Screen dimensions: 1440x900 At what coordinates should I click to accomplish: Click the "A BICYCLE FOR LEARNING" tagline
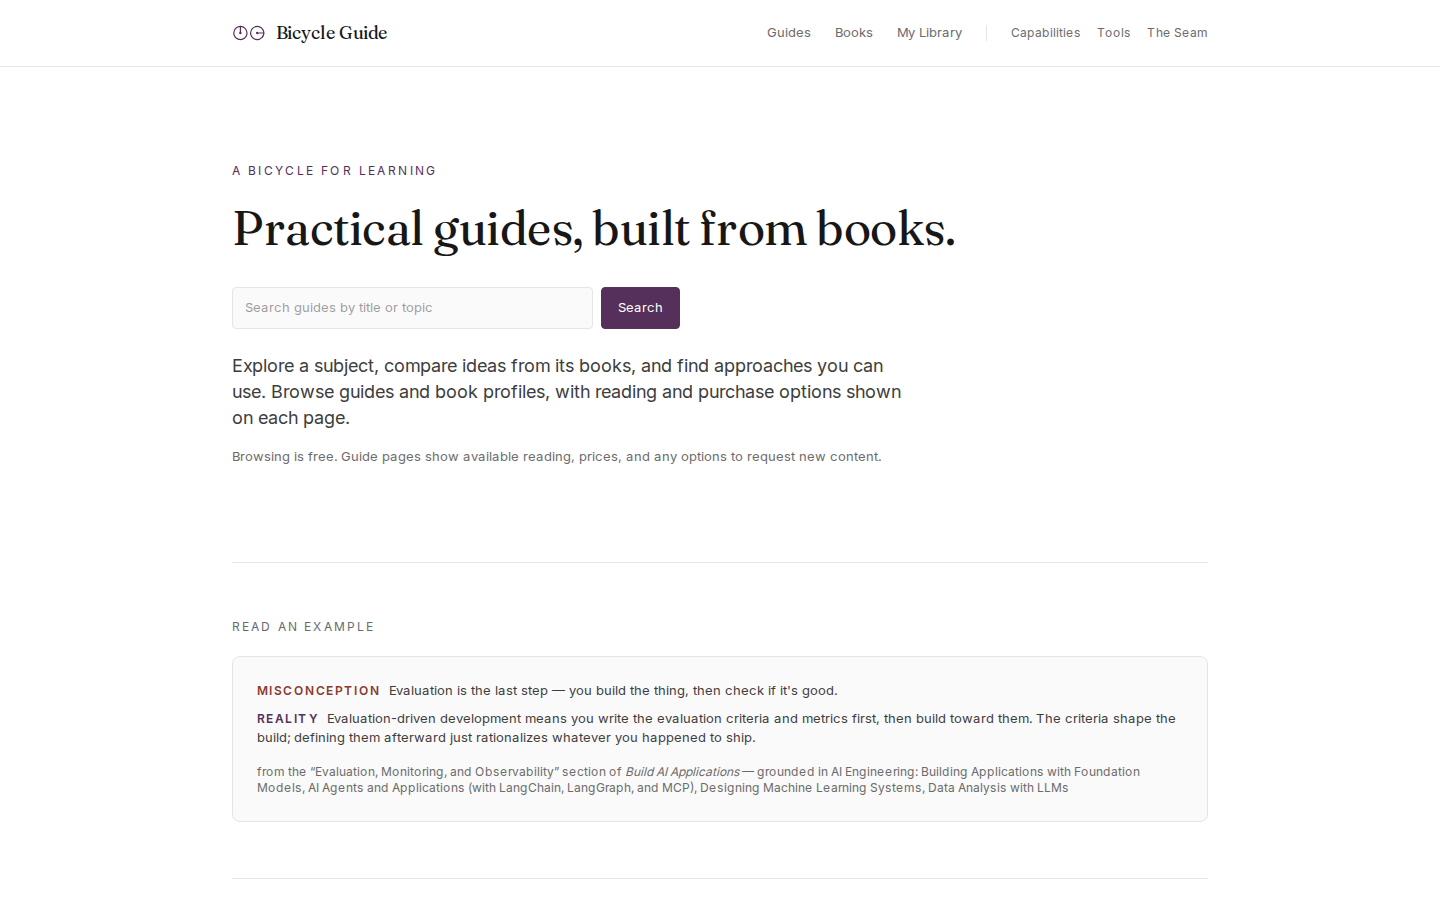(334, 171)
